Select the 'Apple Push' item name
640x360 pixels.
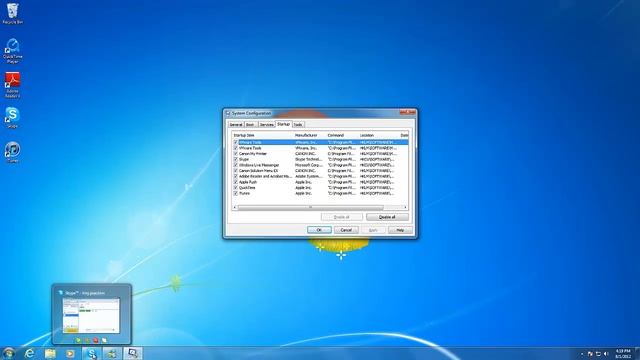(248, 182)
